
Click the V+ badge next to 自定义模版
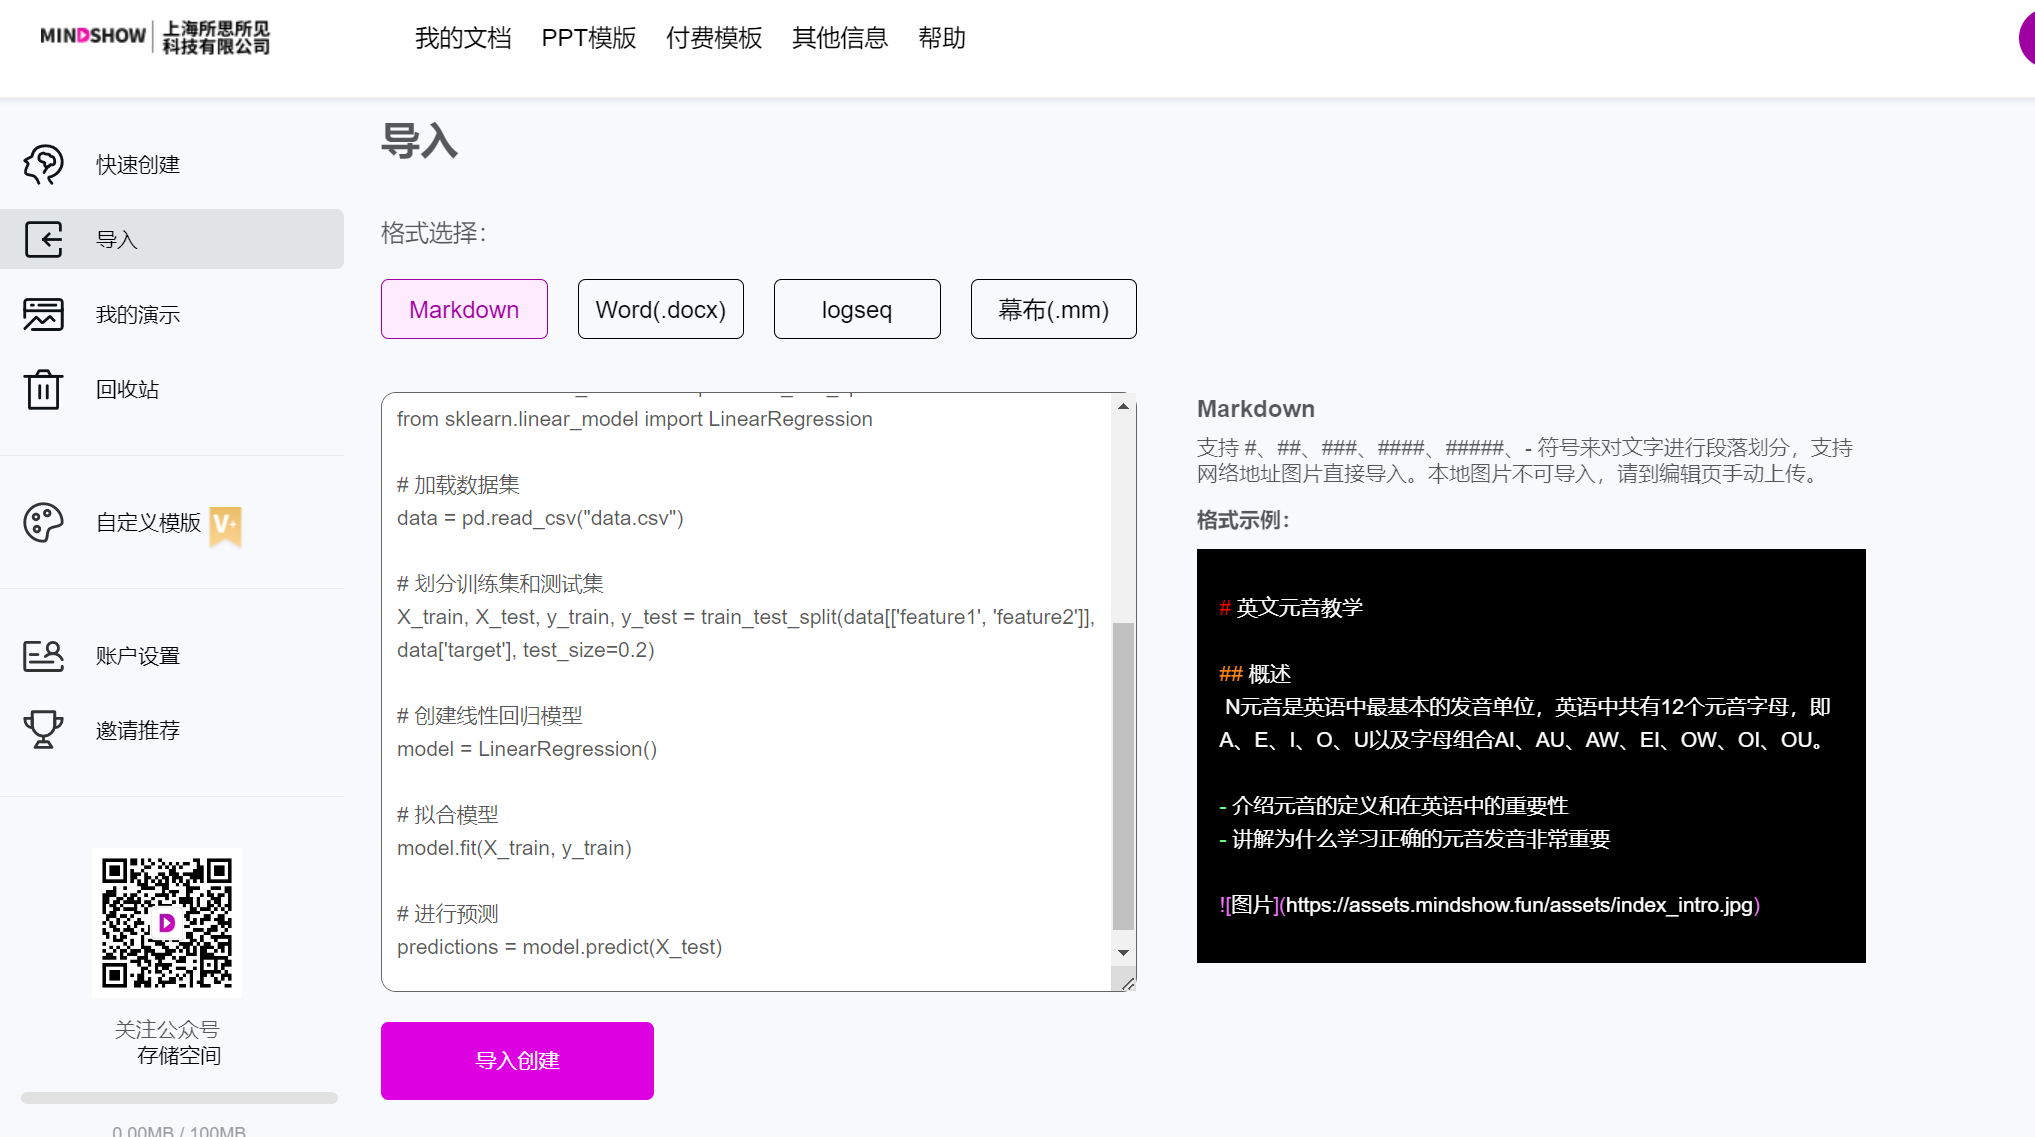point(224,528)
